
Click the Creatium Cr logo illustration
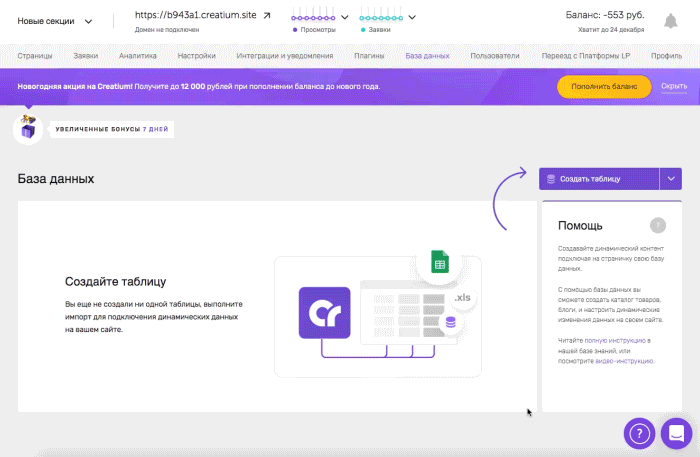[325, 312]
